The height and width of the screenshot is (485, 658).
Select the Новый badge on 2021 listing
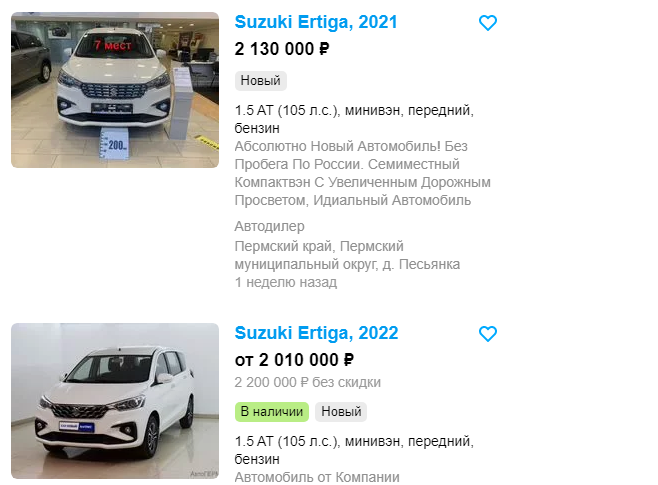tap(261, 81)
